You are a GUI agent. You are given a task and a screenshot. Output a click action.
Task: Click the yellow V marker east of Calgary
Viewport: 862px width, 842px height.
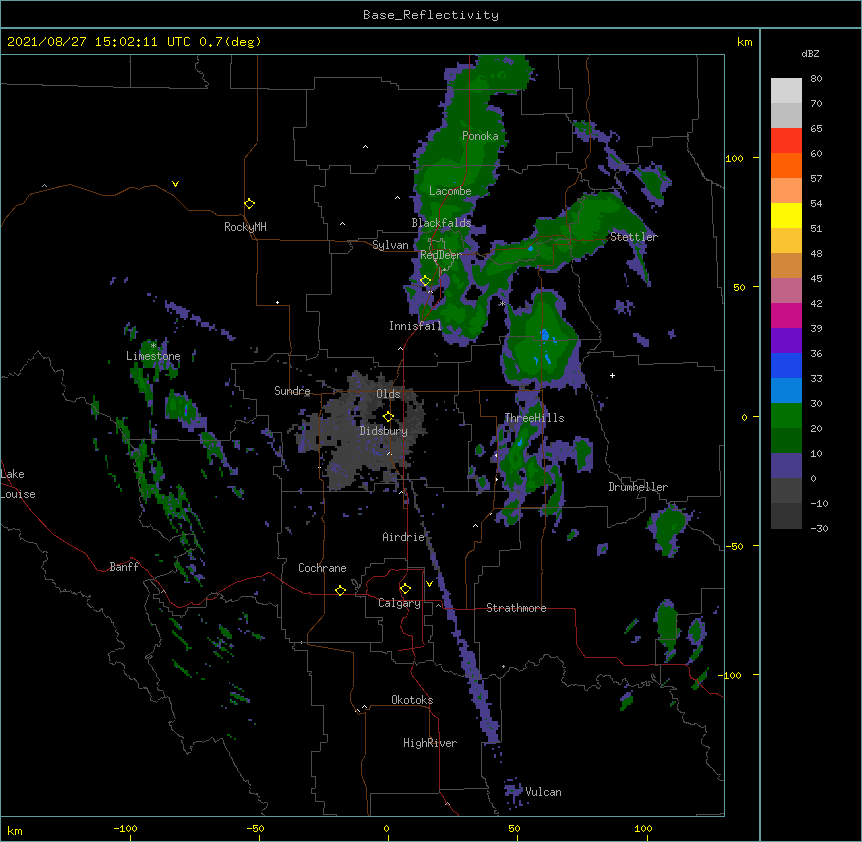[x=429, y=584]
